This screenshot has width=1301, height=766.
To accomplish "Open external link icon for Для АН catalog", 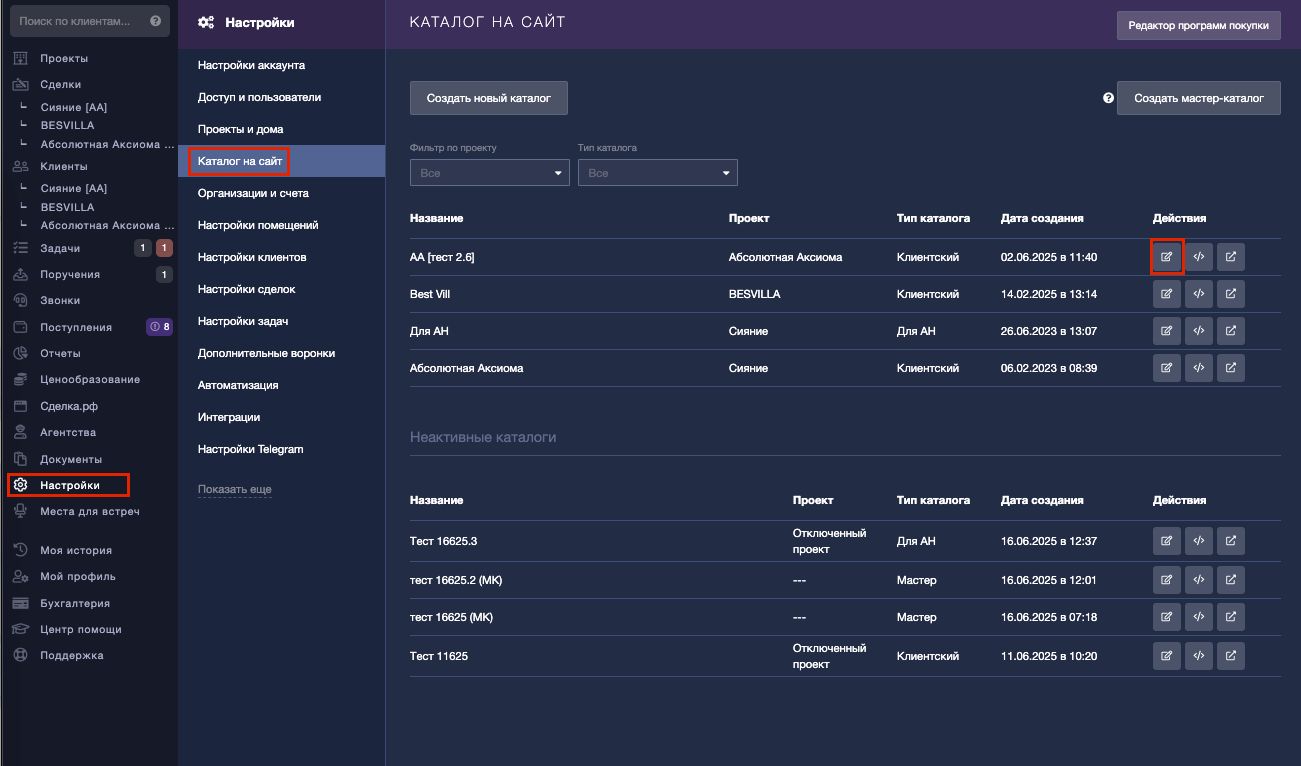I will (1230, 331).
